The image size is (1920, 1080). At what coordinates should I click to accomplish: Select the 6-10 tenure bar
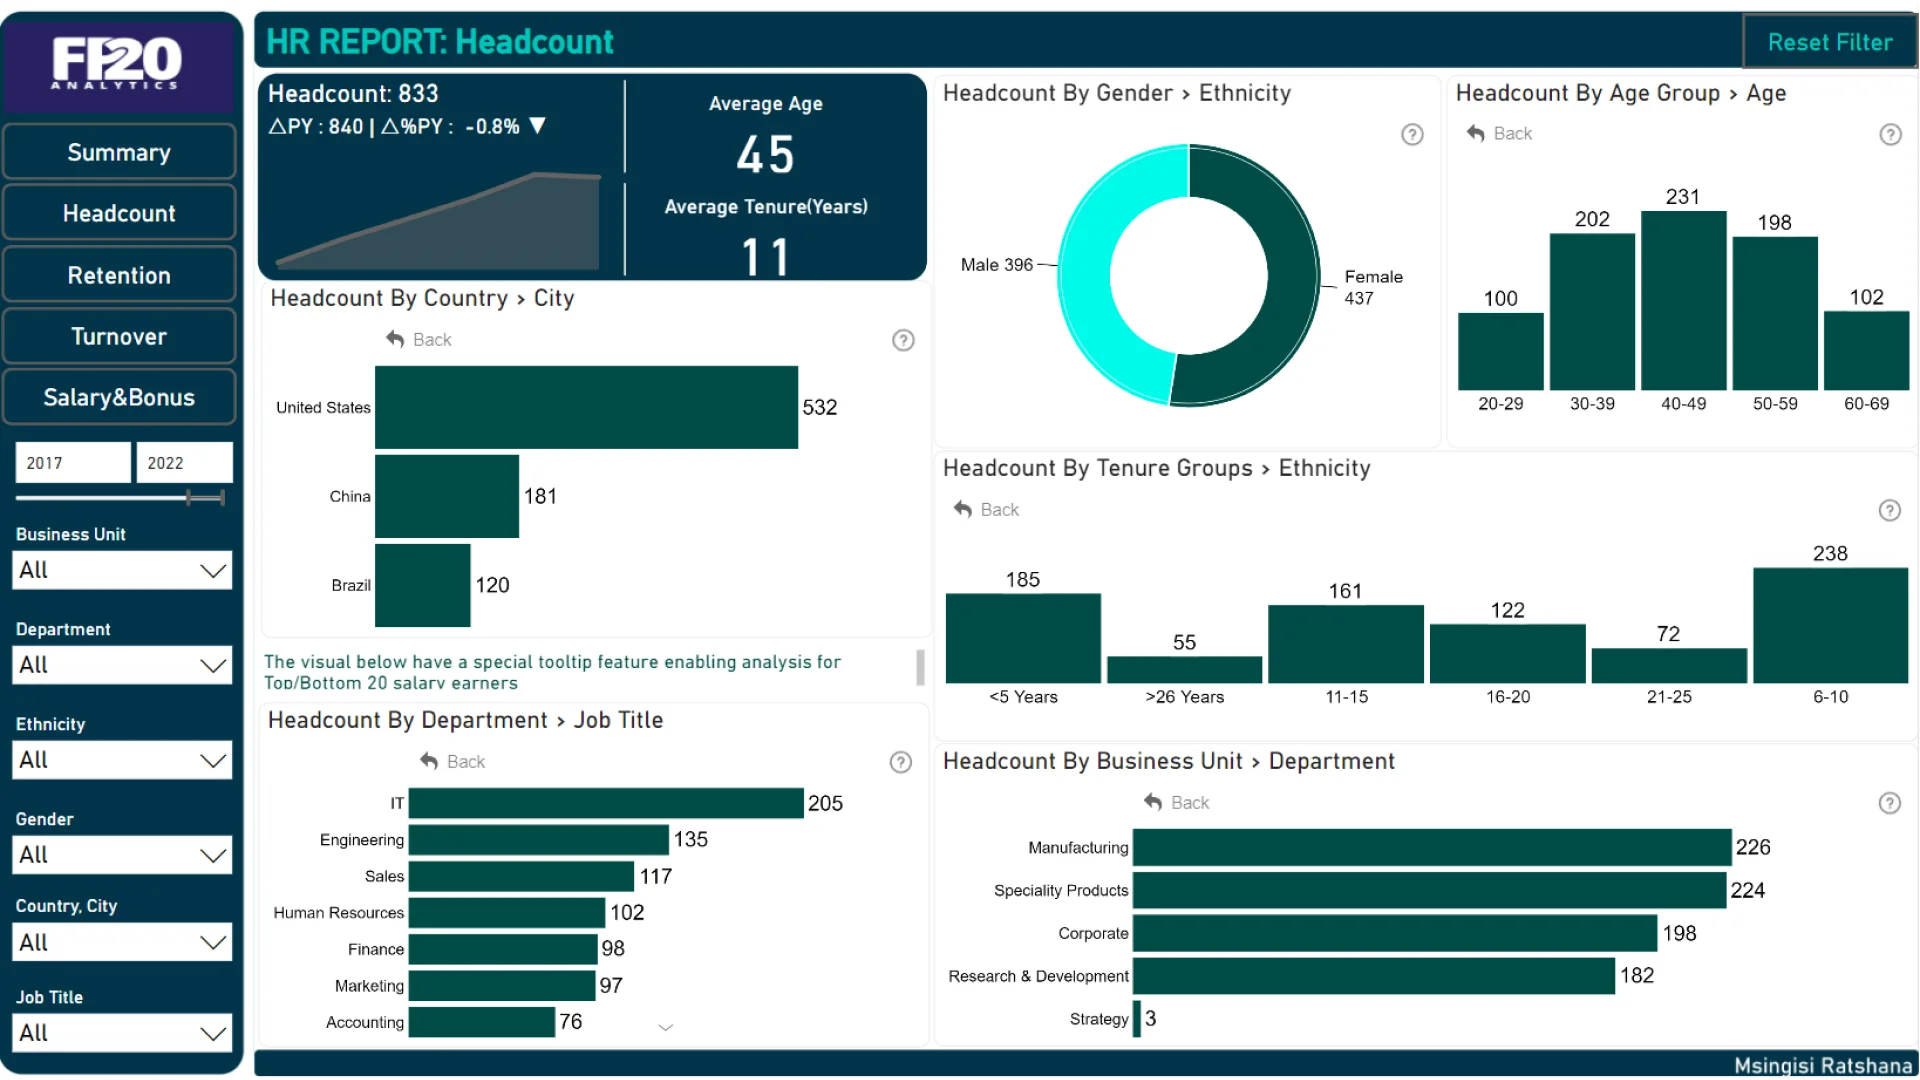click(x=1831, y=626)
